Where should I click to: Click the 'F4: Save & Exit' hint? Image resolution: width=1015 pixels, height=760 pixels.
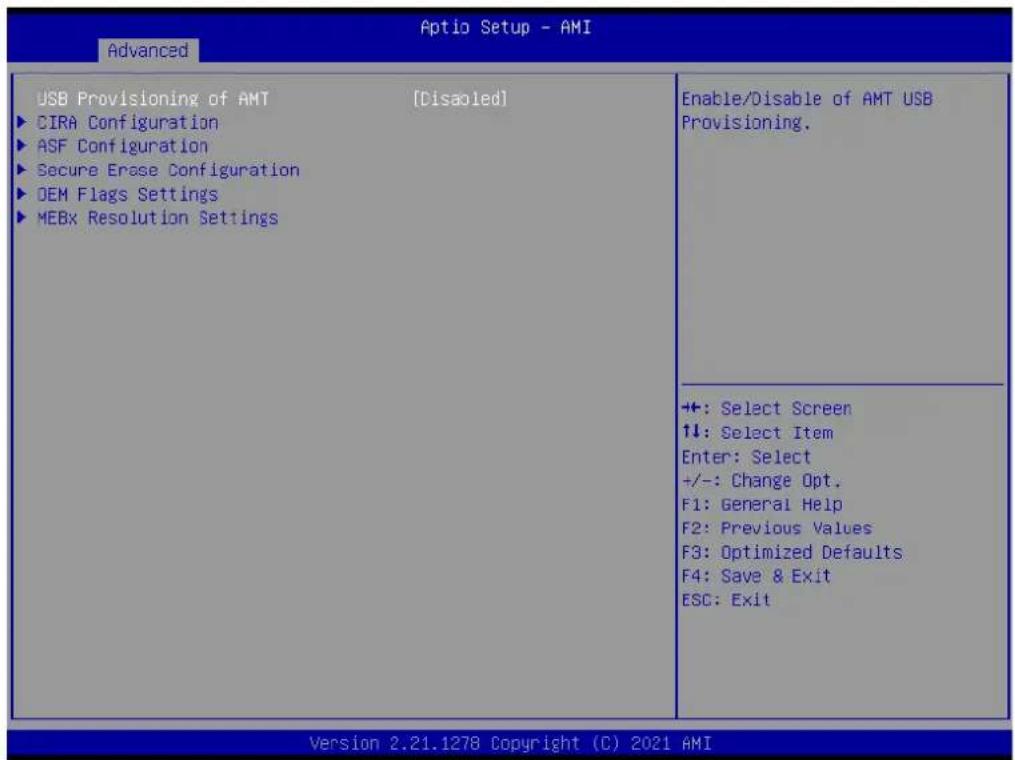[756, 576]
